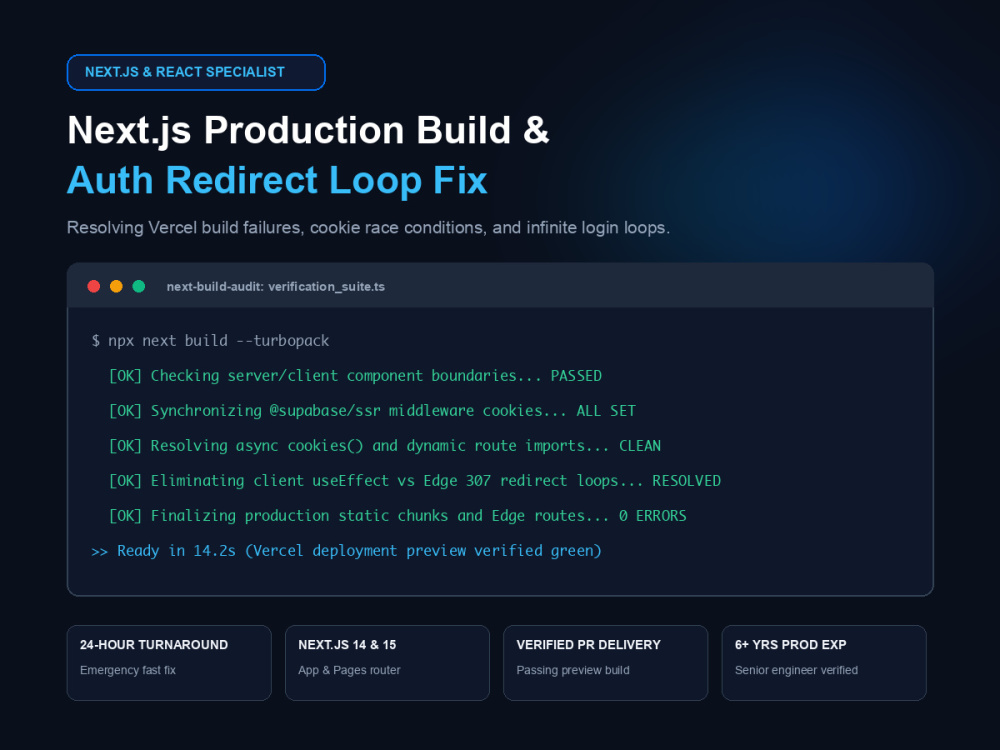Click the terminal title 'next-build-audit: verification_suite.ts'
Viewport: 1000px width, 750px height.
(276, 286)
